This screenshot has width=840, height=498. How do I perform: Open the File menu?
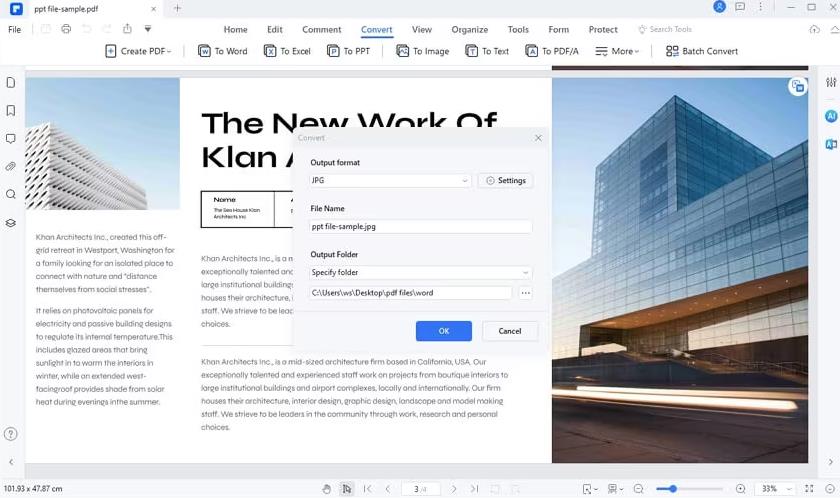(14, 29)
